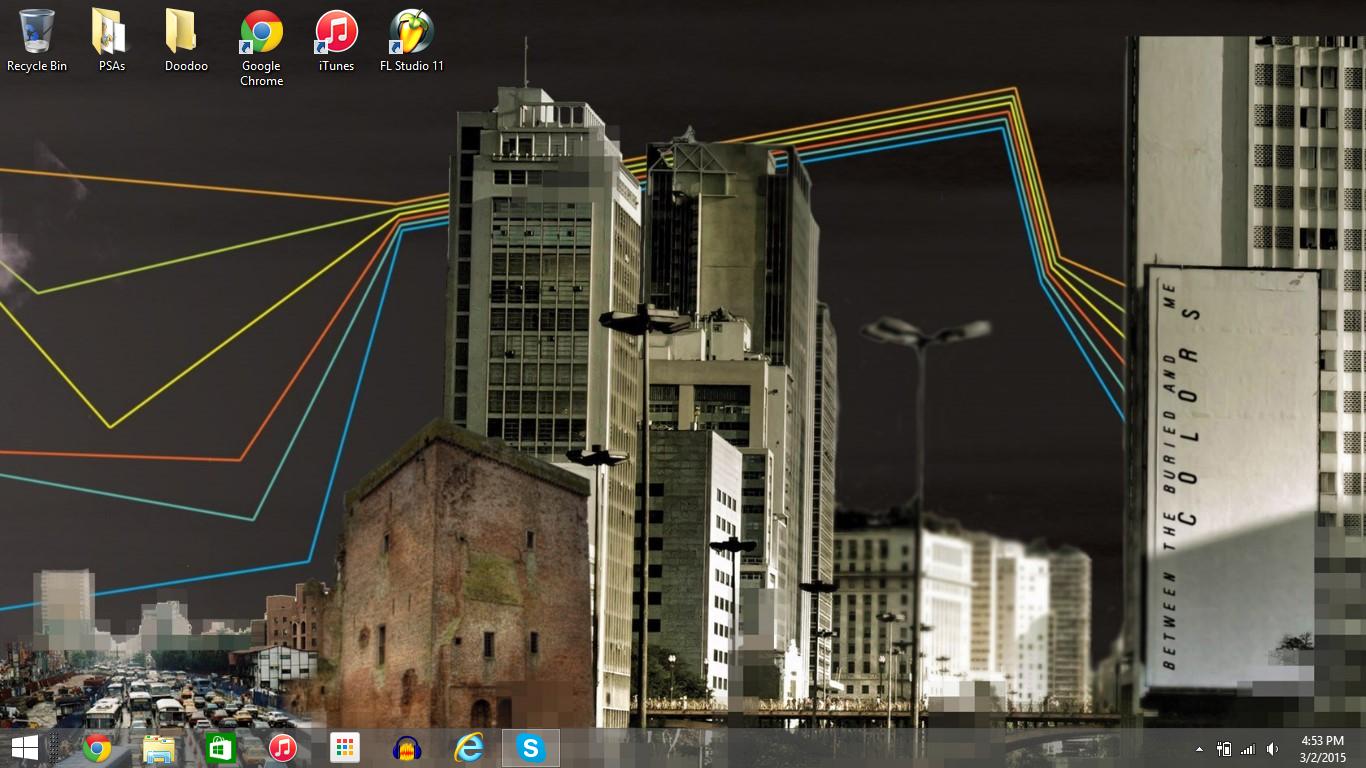Open the colorful apps grid taskbar icon
The width and height of the screenshot is (1366, 768).
tap(344, 748)
